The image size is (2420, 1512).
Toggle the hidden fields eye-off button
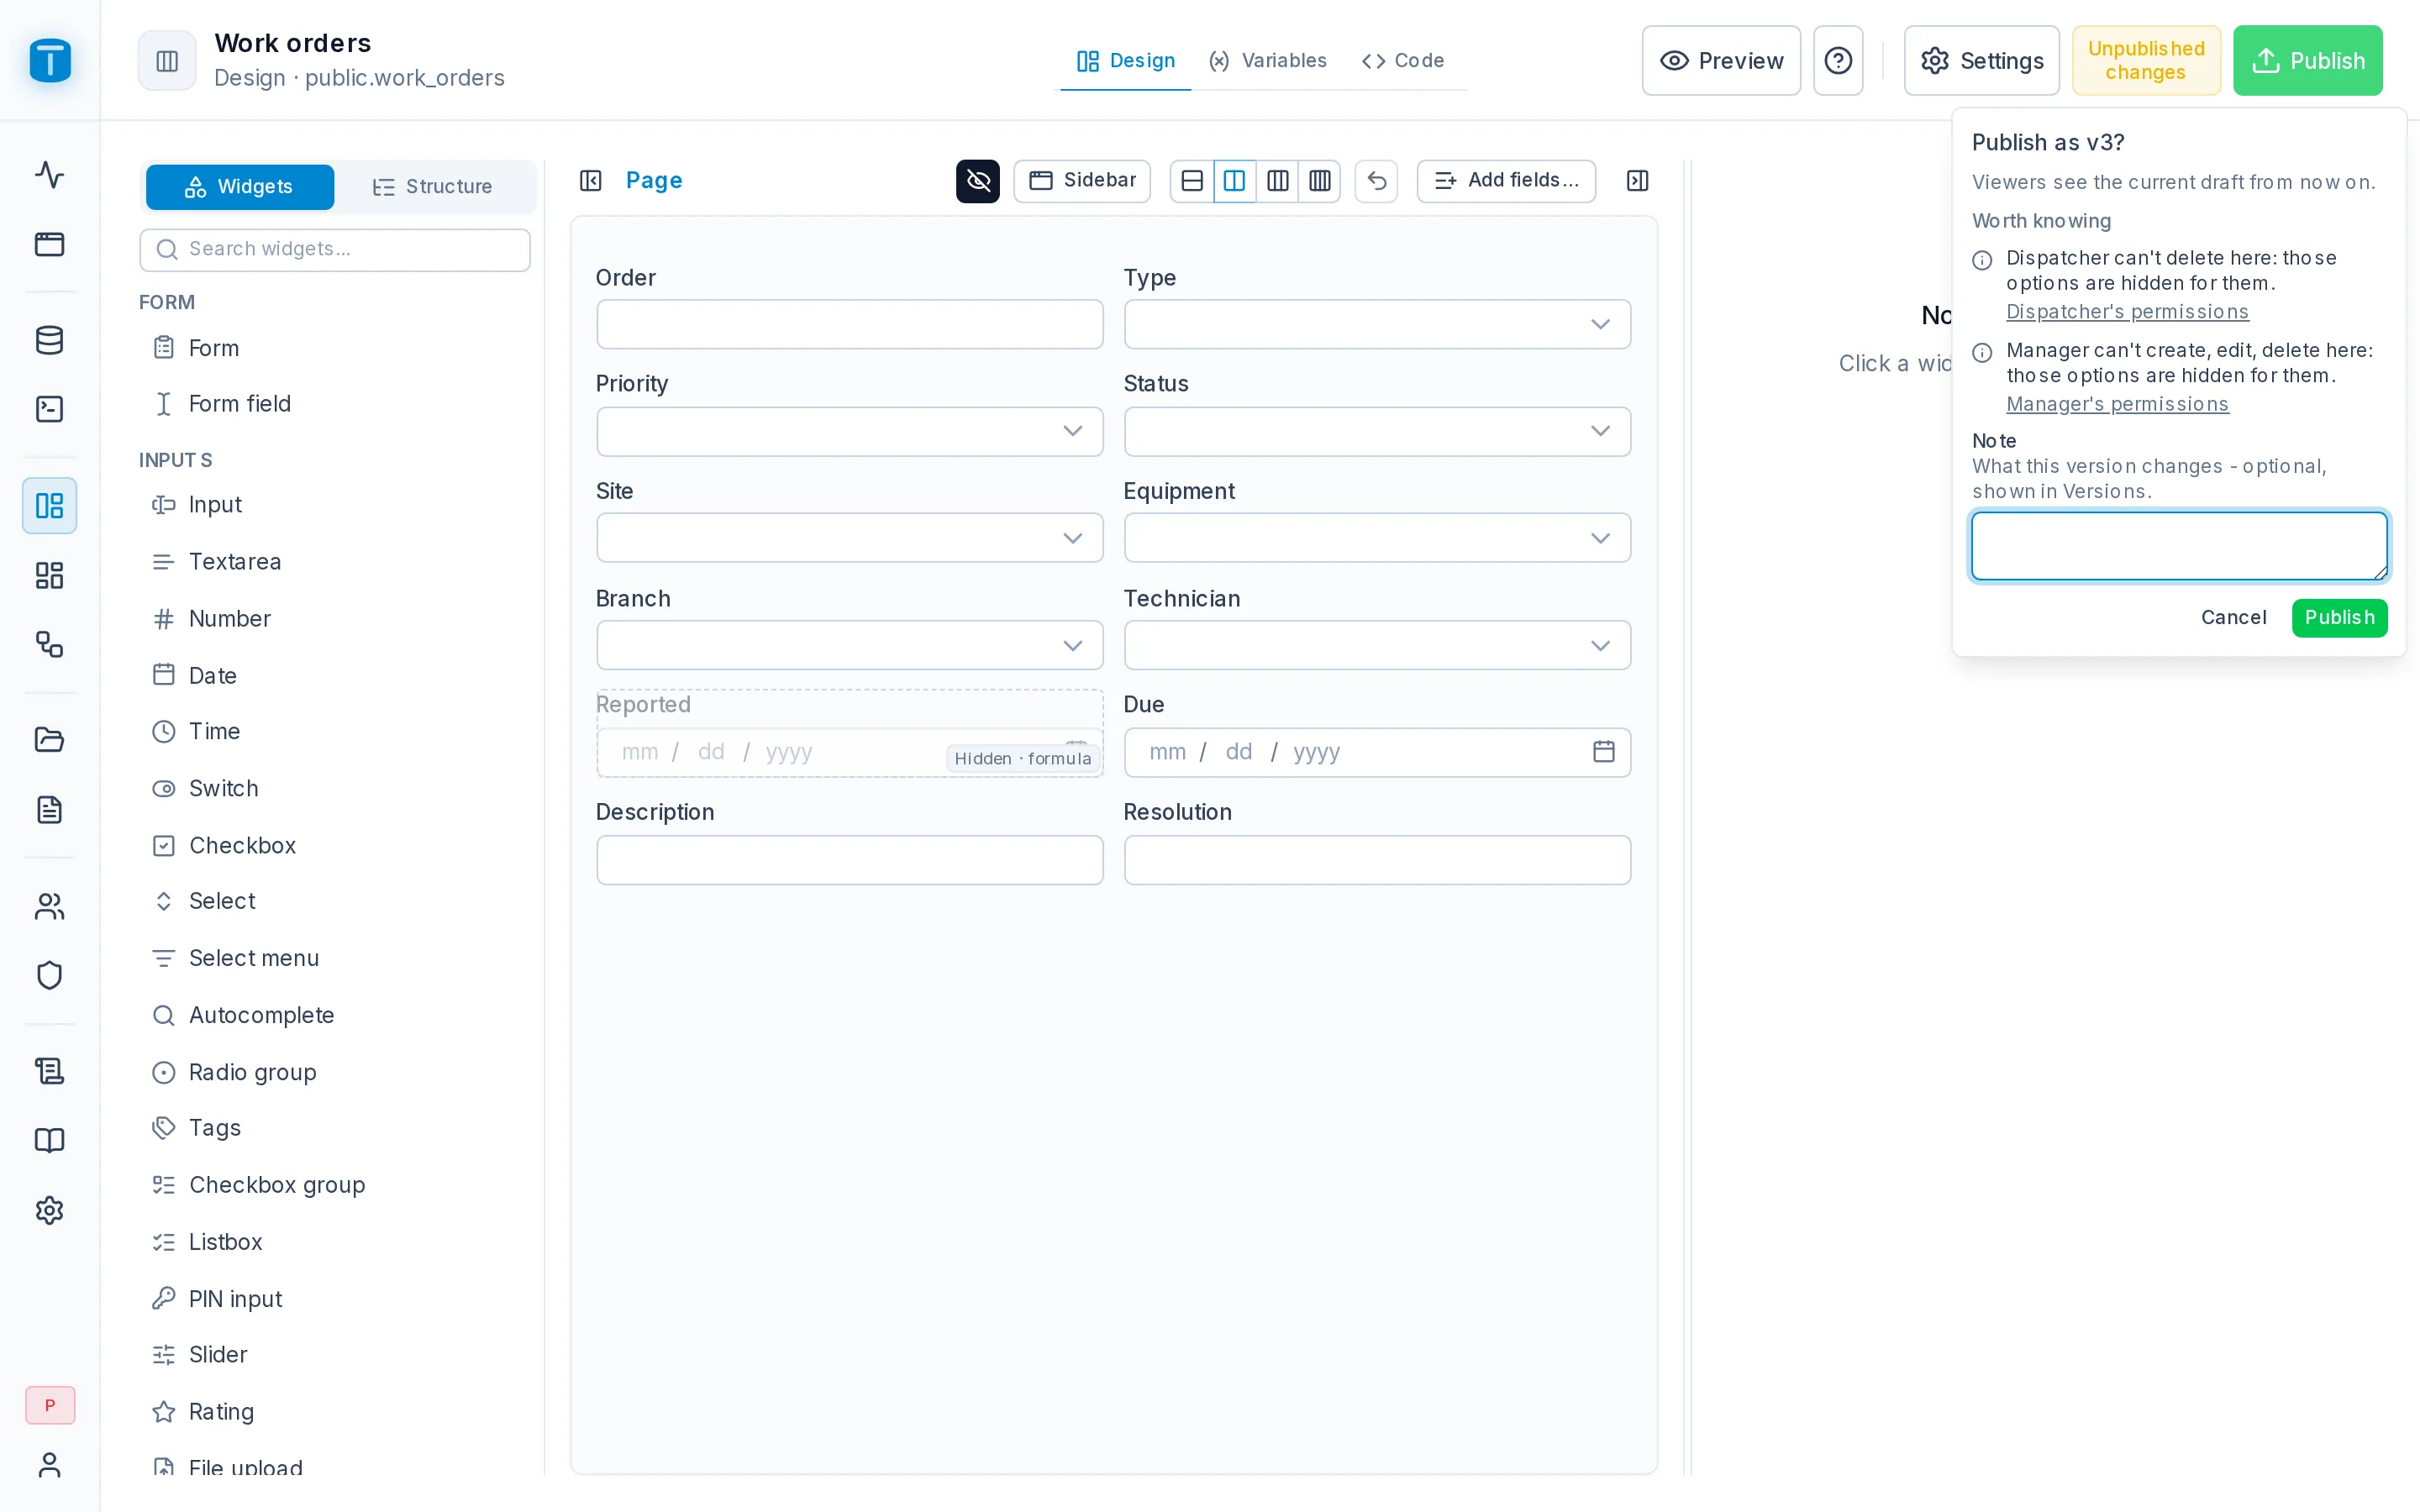tap(978, 181)
